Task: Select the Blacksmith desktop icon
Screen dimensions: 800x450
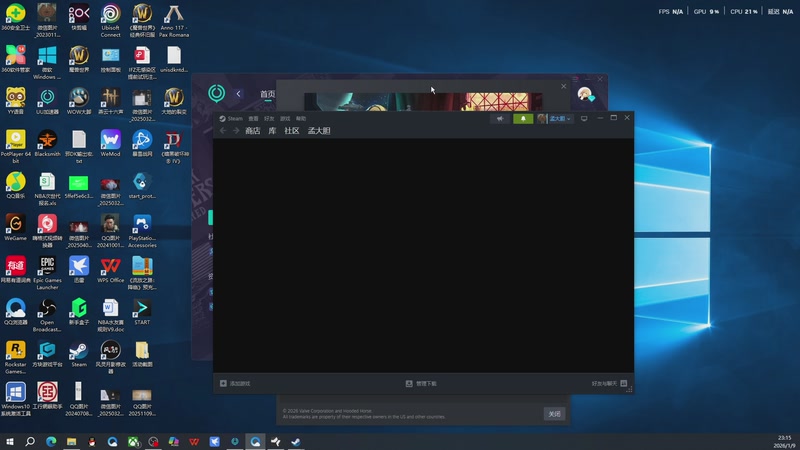Action: (x=47, y=143)
